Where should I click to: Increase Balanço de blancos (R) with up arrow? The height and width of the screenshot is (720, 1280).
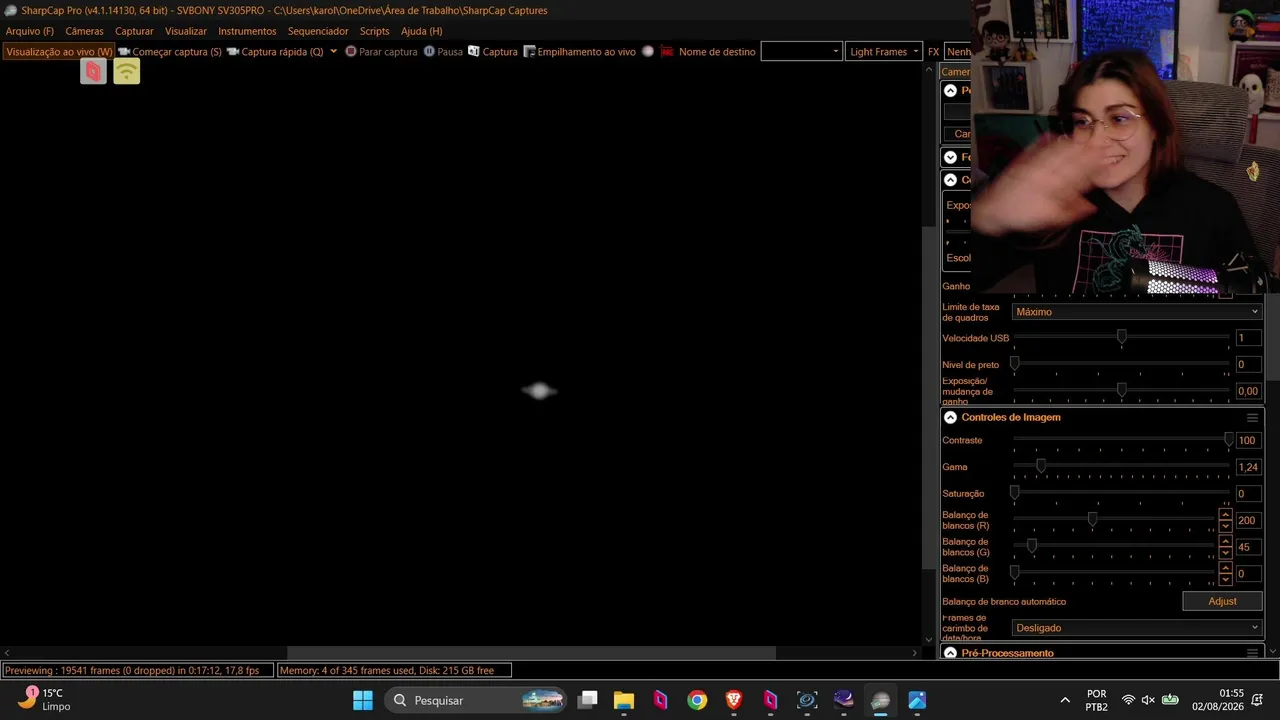1225,515
